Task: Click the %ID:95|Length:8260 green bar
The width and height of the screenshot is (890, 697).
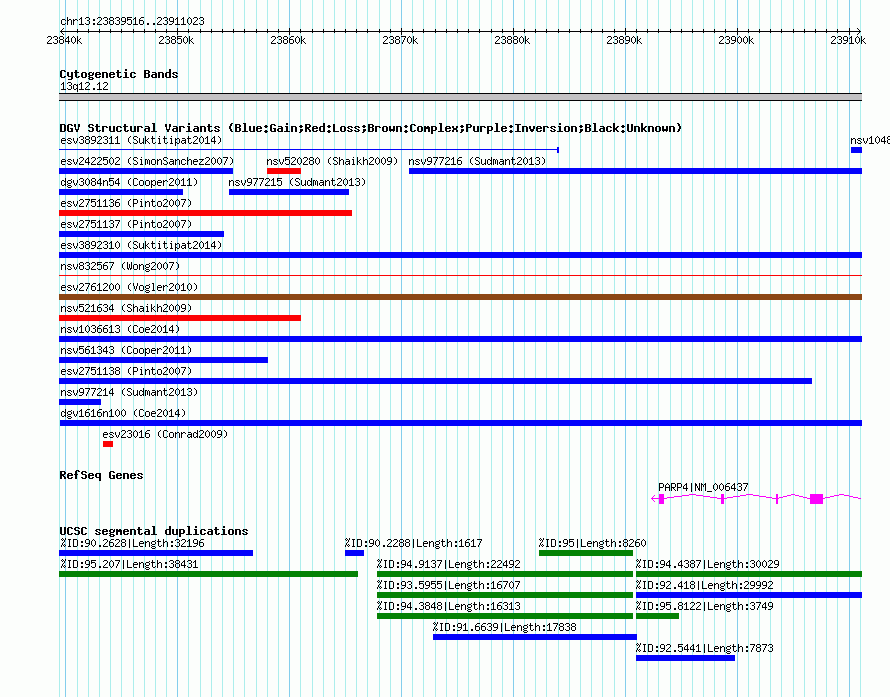Action: (x=586, y=553)
